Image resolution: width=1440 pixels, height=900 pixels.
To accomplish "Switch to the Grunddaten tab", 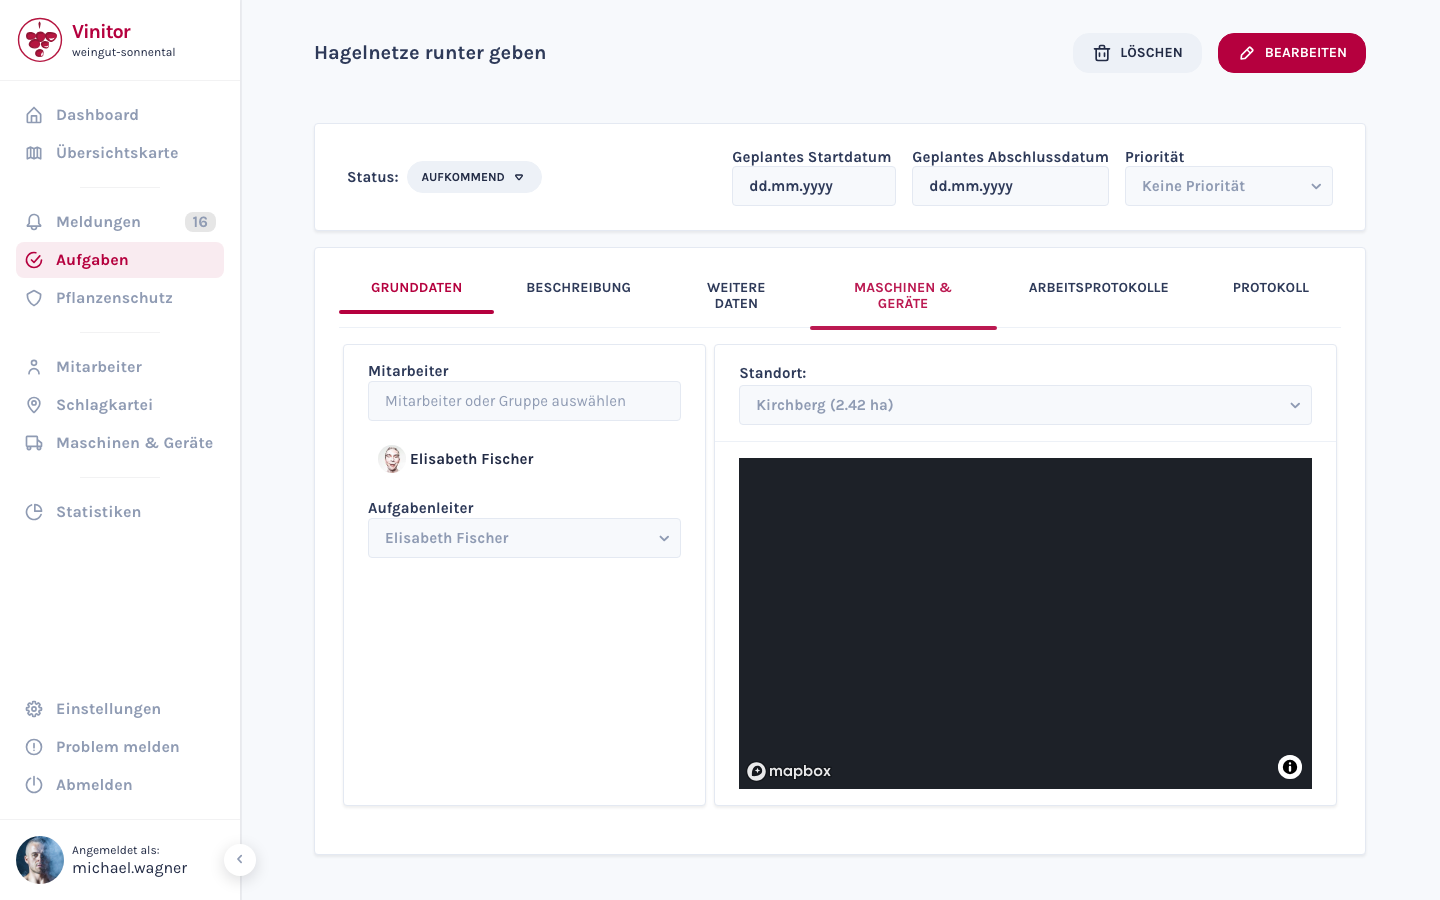I will 416,288.
